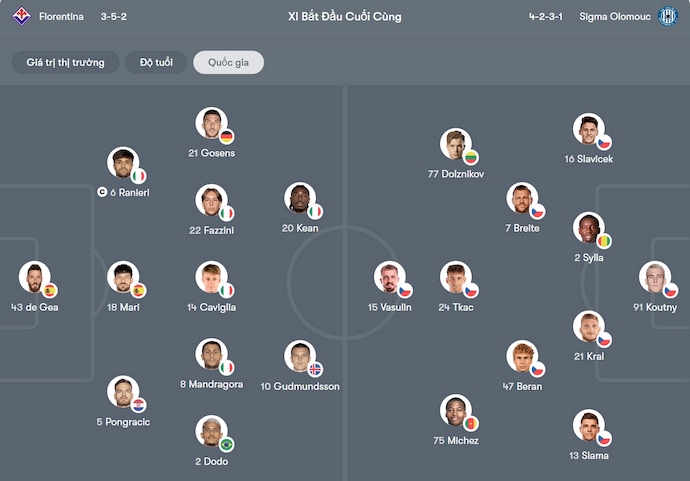Click the Mandragora player name
Viewport: 690px width, 481px height.
[211, 384]
